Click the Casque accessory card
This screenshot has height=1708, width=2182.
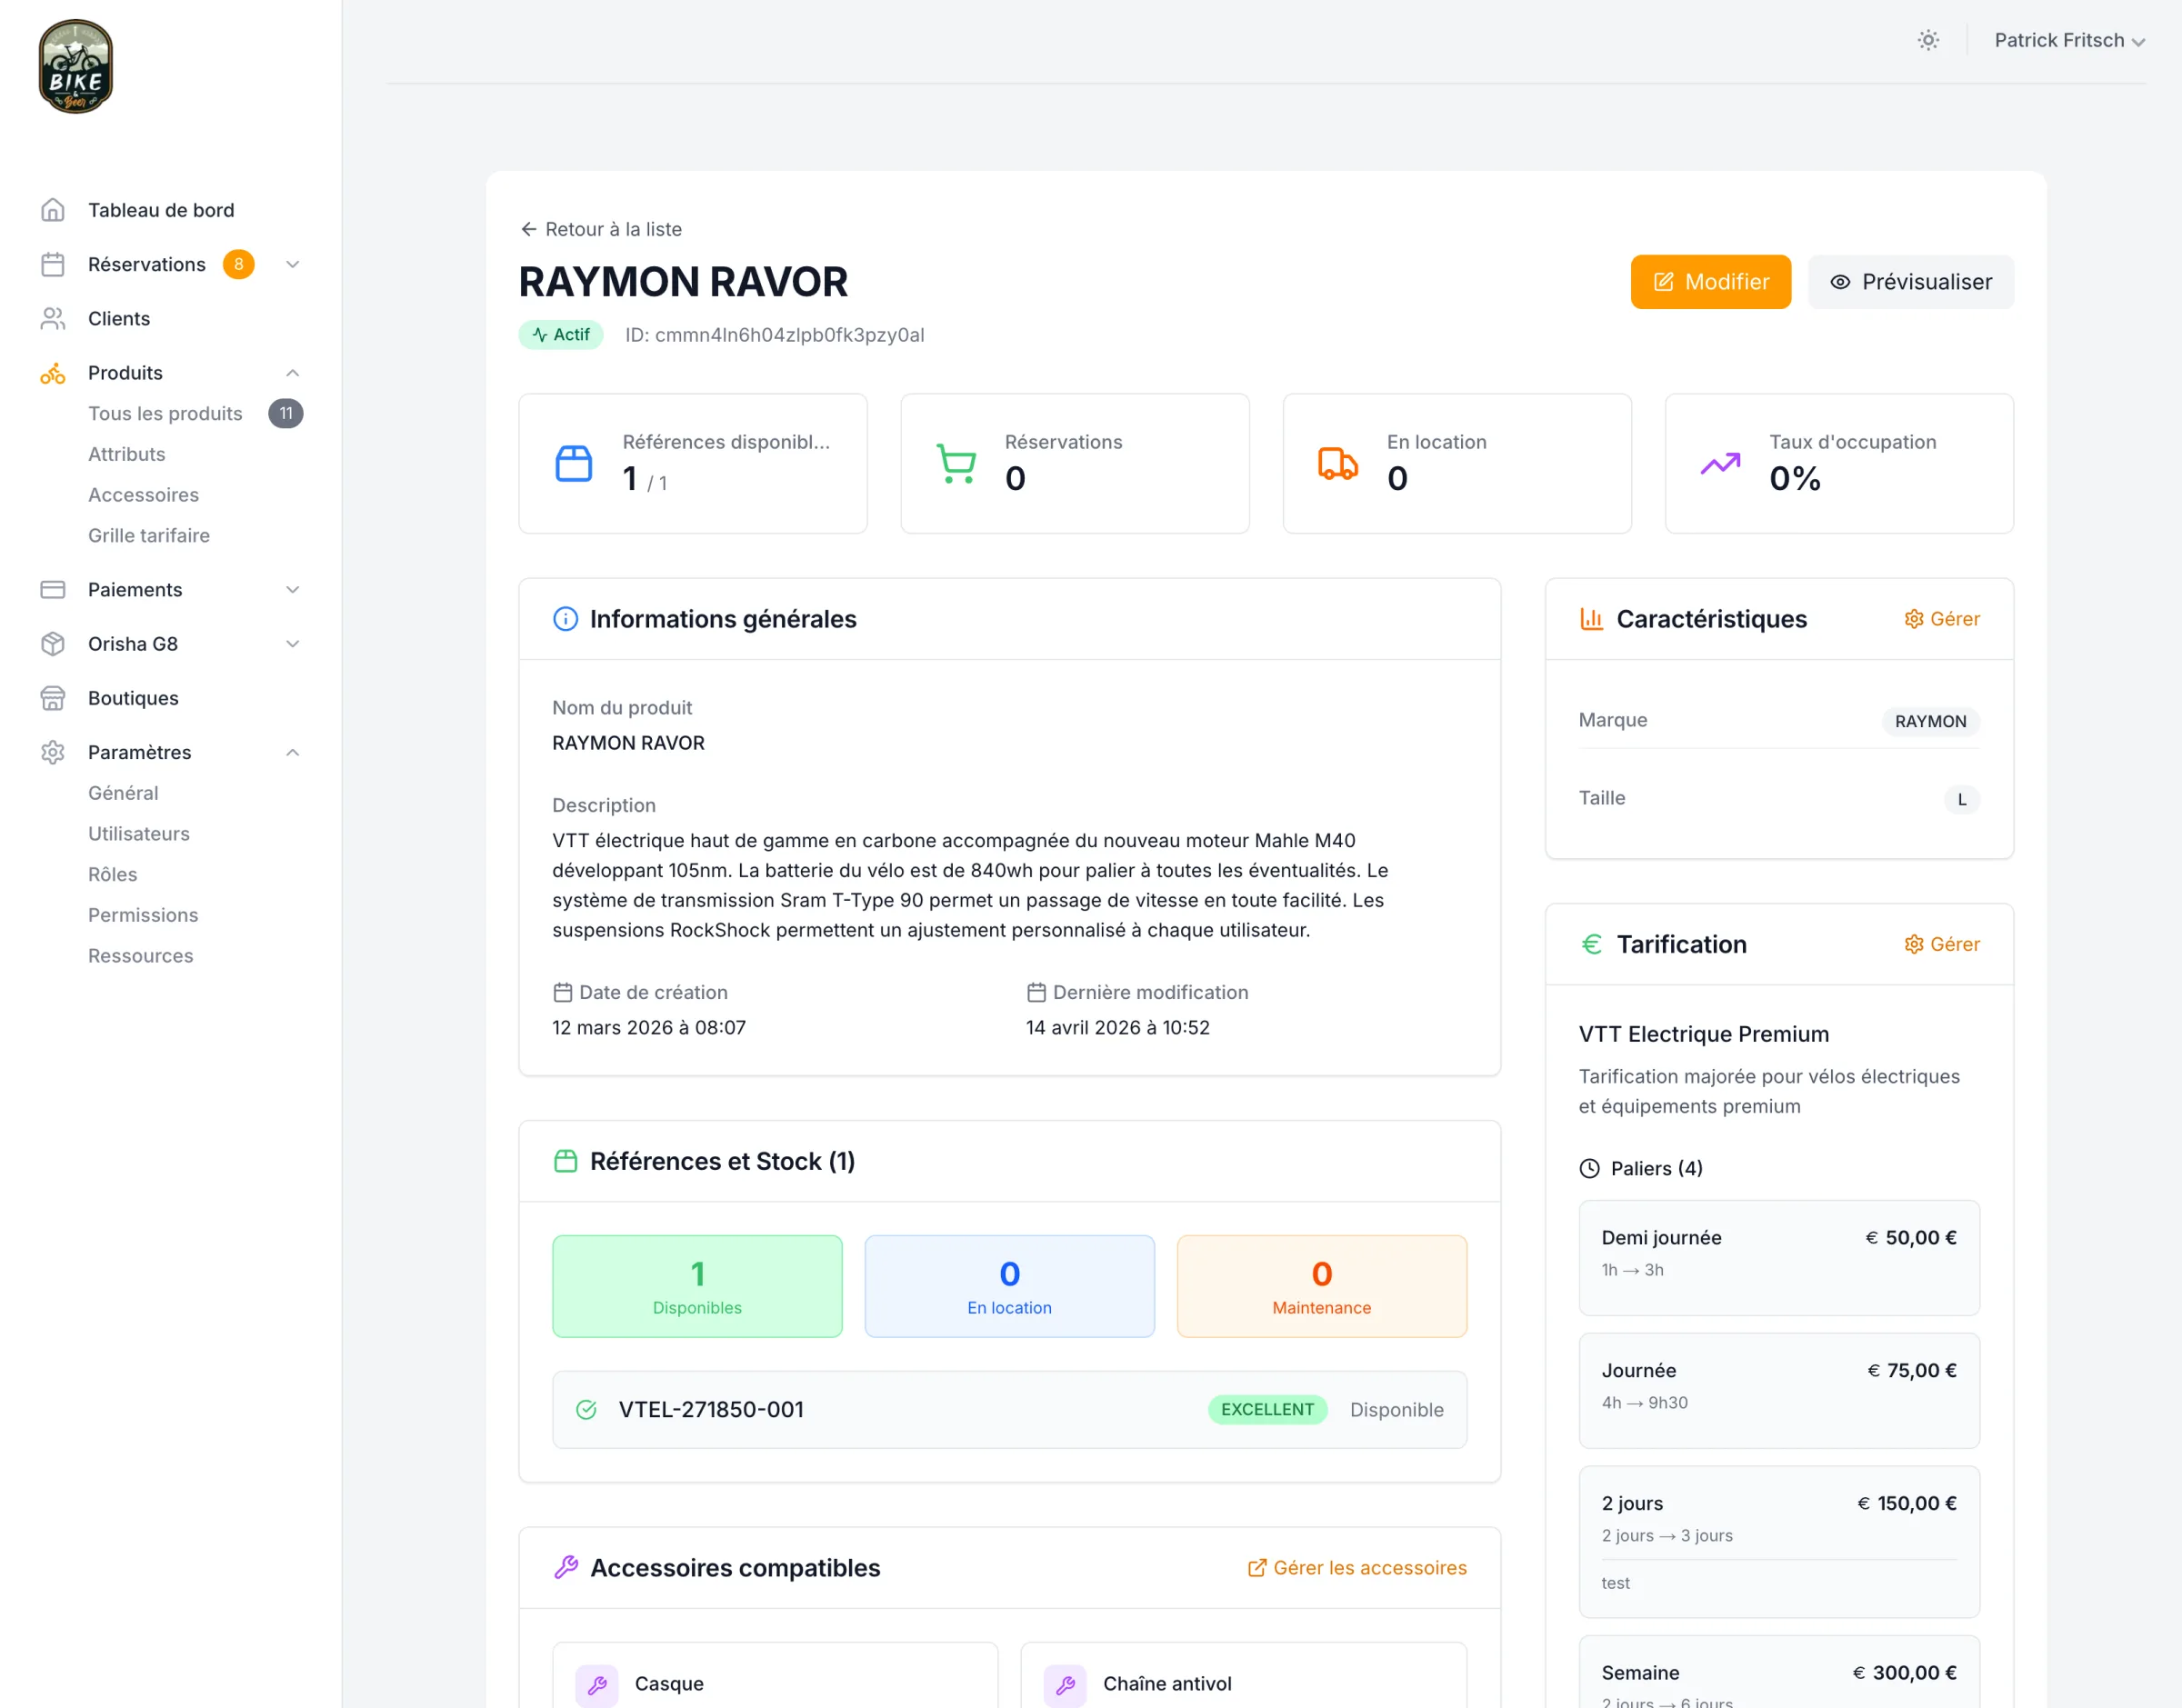pos(775,1676)
